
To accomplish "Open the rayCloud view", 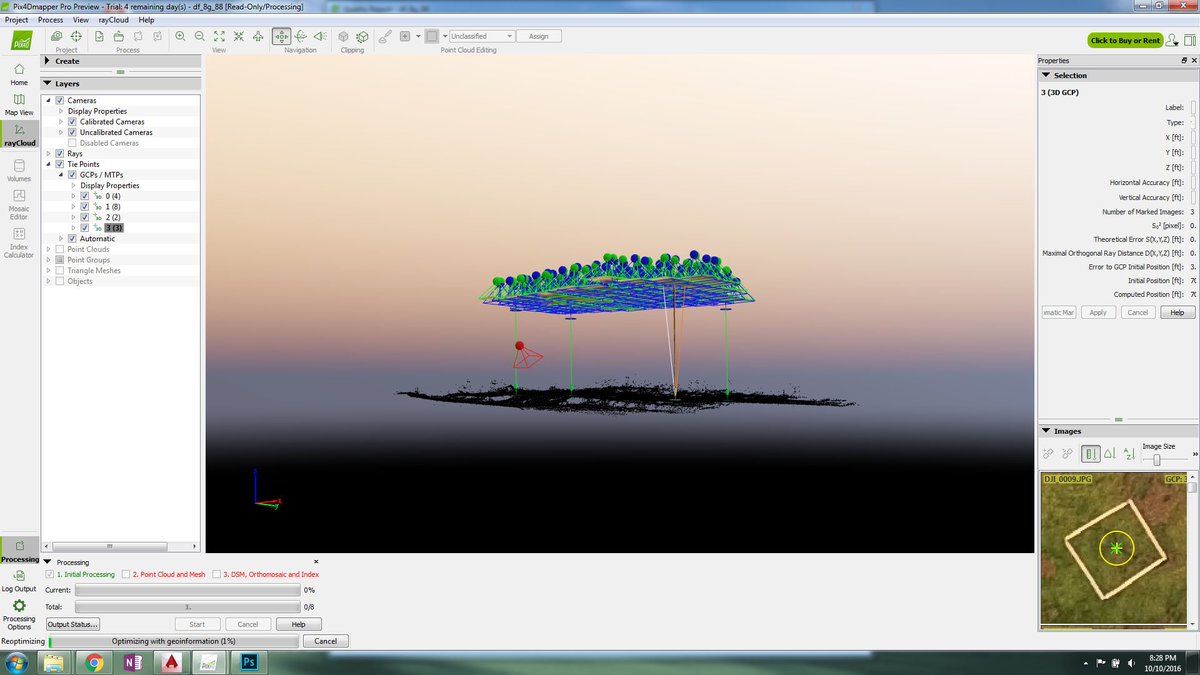I will click(19, 134).
